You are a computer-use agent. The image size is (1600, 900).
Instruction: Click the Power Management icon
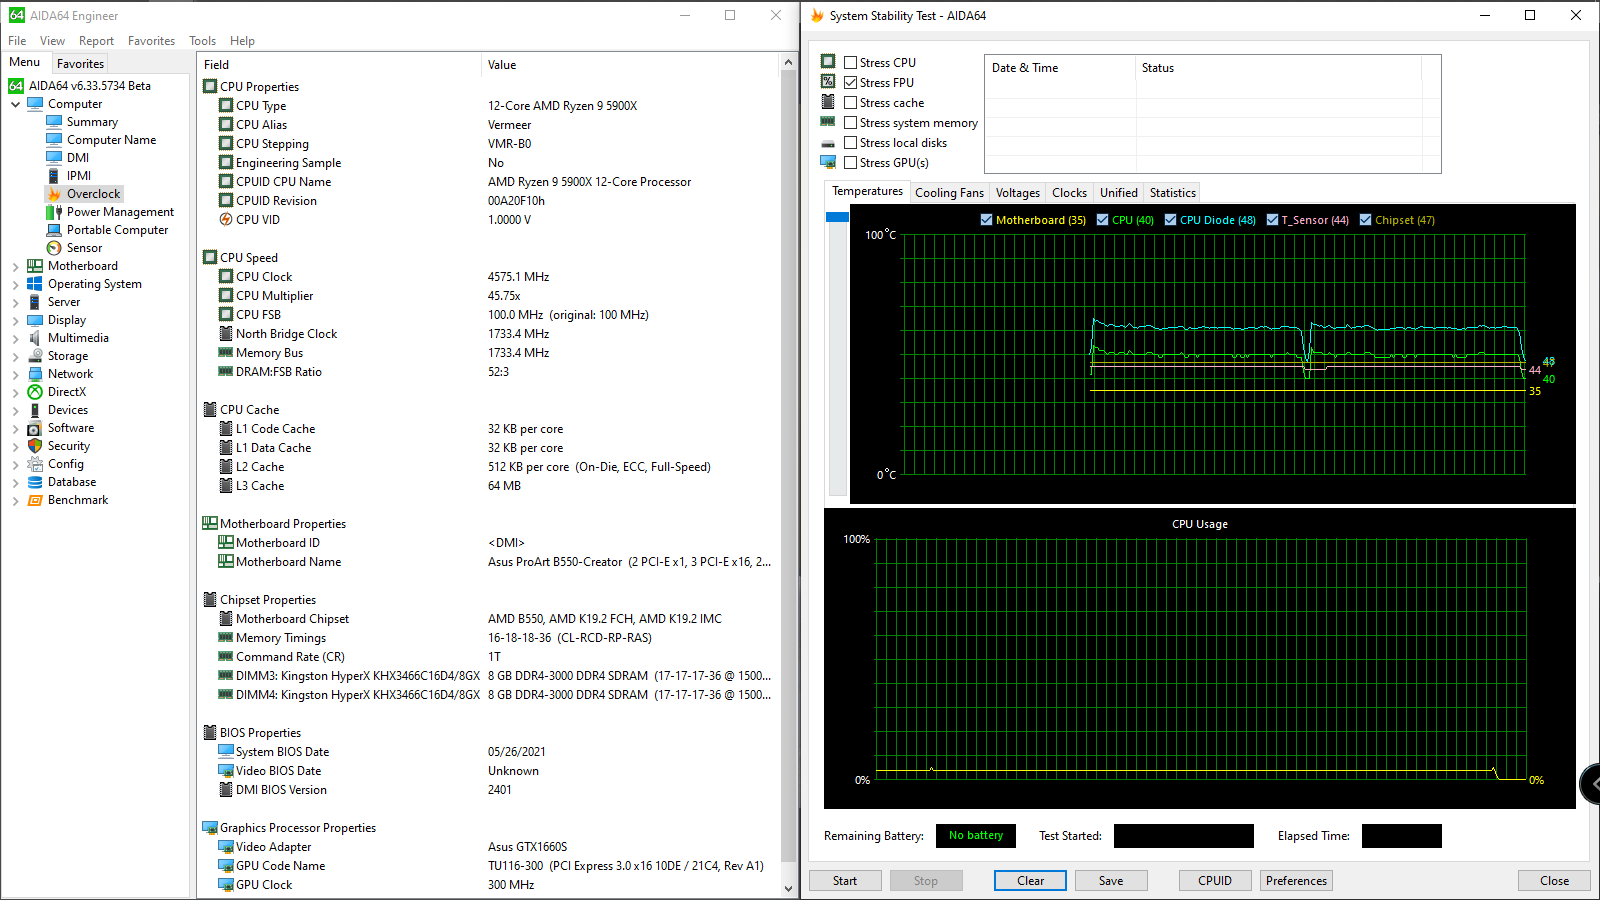coord(54,212)
